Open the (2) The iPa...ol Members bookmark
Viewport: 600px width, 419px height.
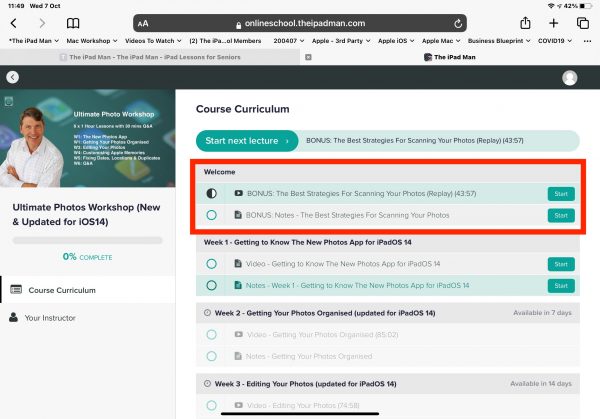(225, 41)
